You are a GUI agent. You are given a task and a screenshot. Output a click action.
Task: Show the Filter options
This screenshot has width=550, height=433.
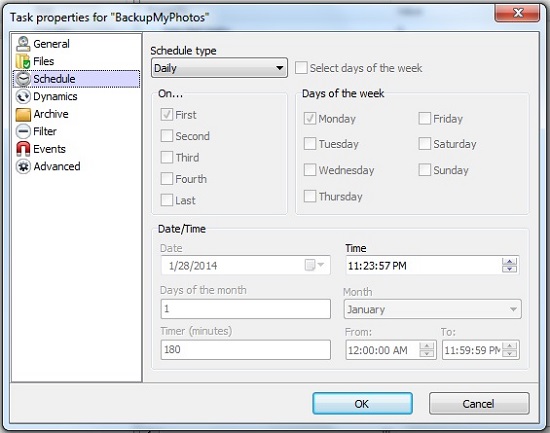pos(45,132)
